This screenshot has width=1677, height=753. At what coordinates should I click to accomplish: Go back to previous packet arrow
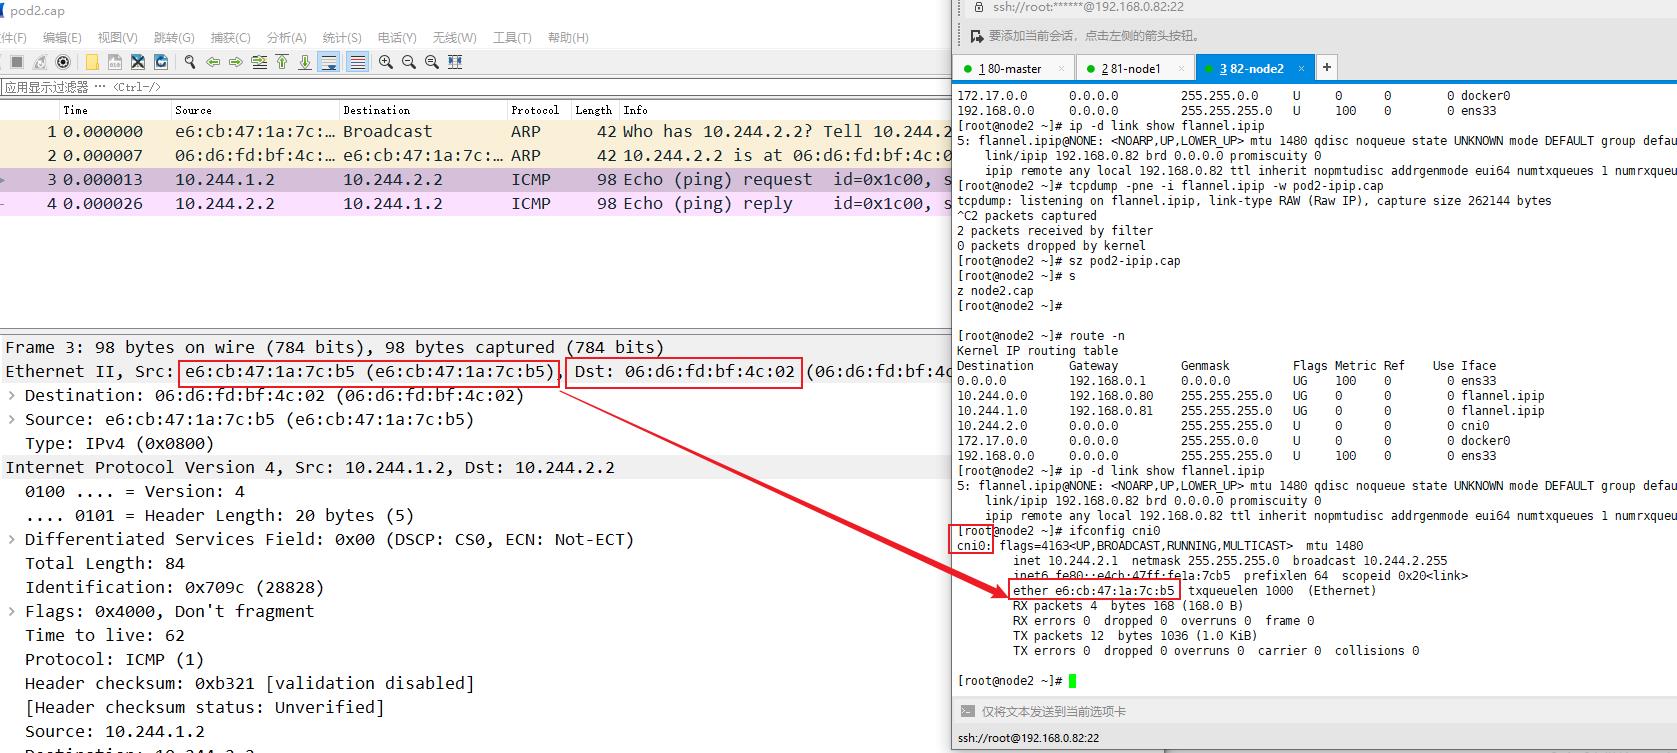pos(213,62)
